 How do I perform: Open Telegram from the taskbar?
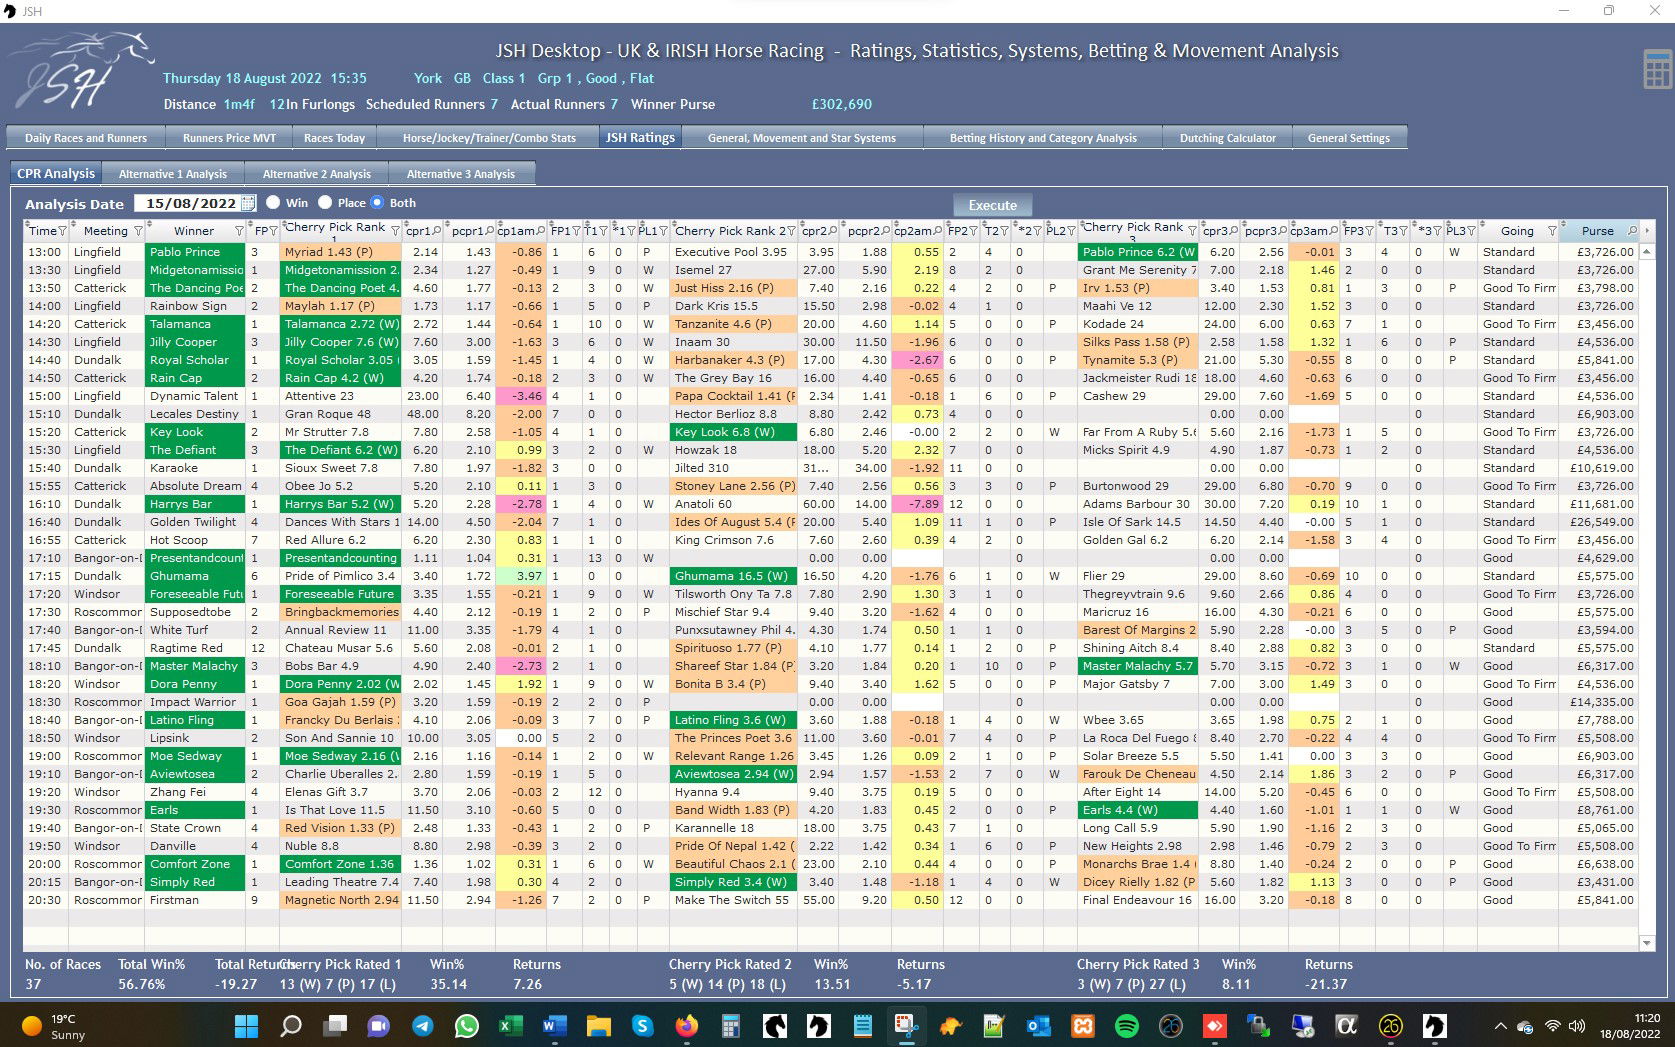(423, 1026)
